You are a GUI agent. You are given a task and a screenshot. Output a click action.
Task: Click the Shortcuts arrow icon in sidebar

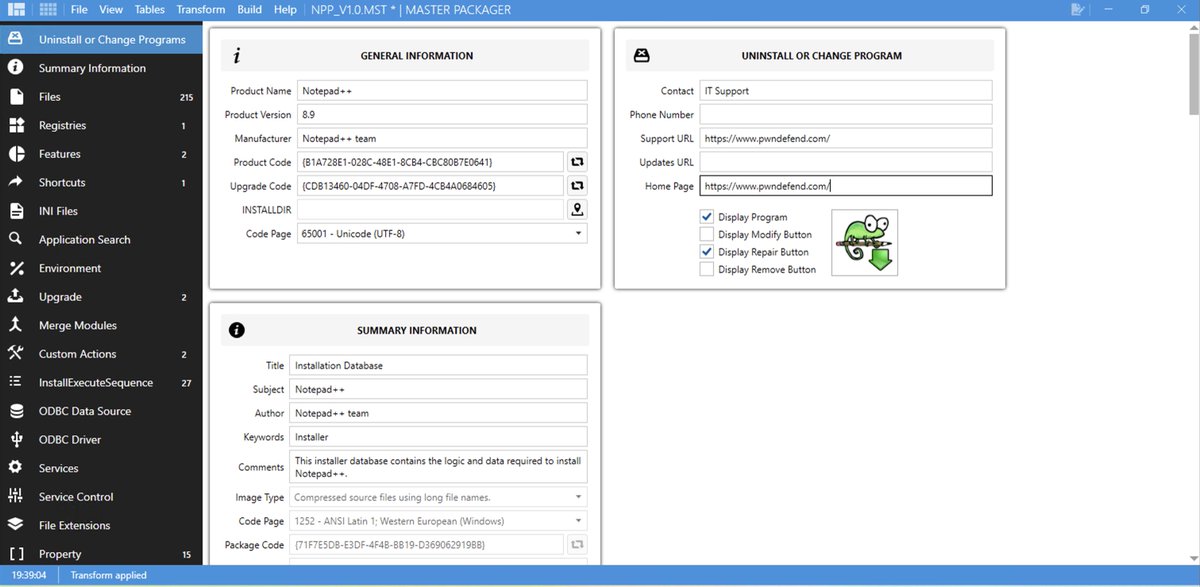tap(16, 183)
